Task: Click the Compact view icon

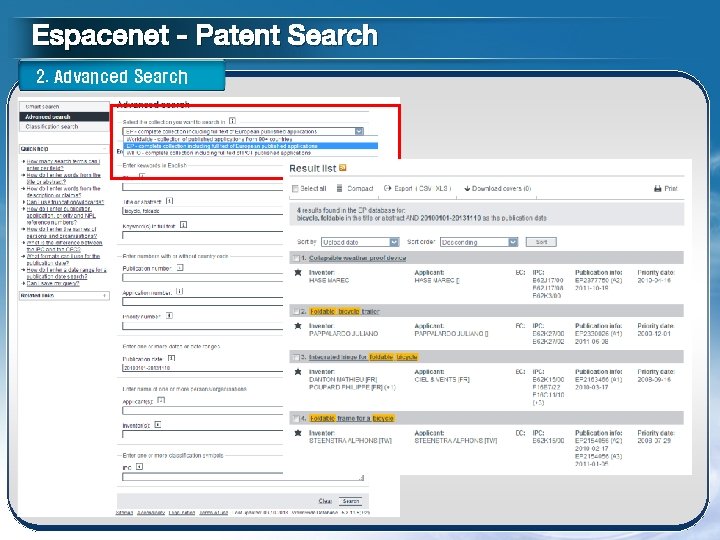Action: (339, 188)
